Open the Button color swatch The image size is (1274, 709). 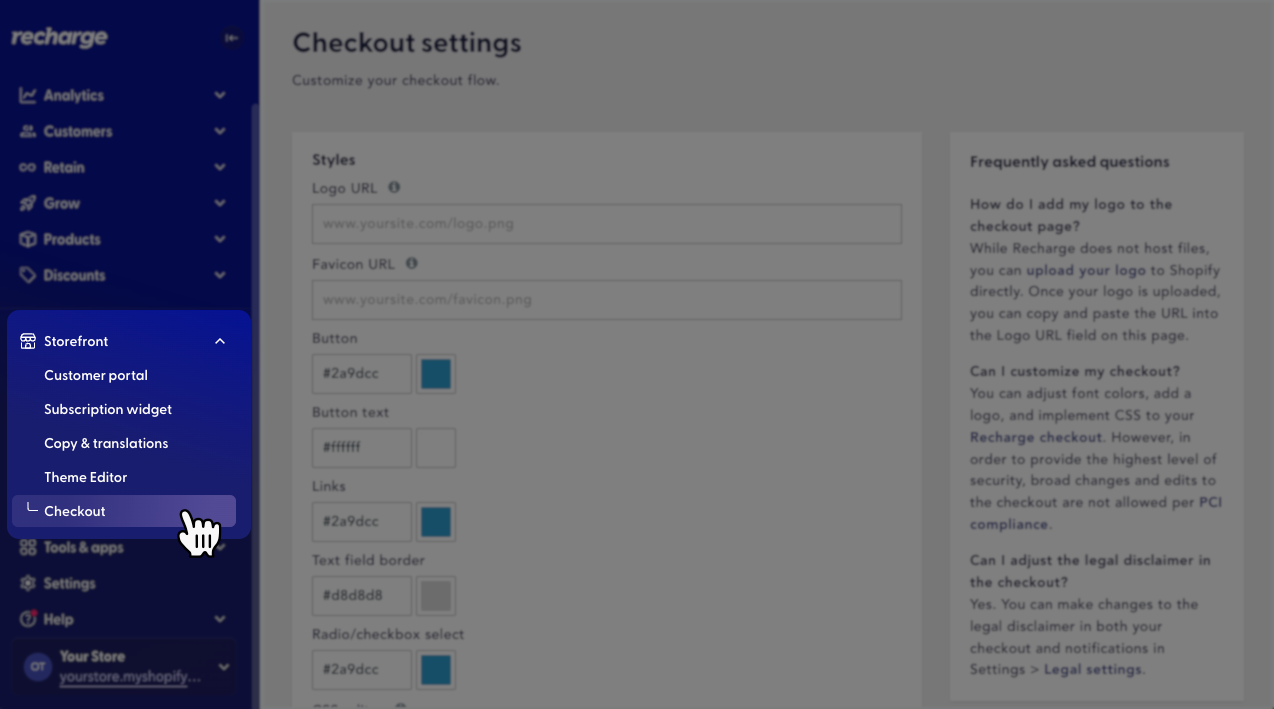tap(436, 374)
